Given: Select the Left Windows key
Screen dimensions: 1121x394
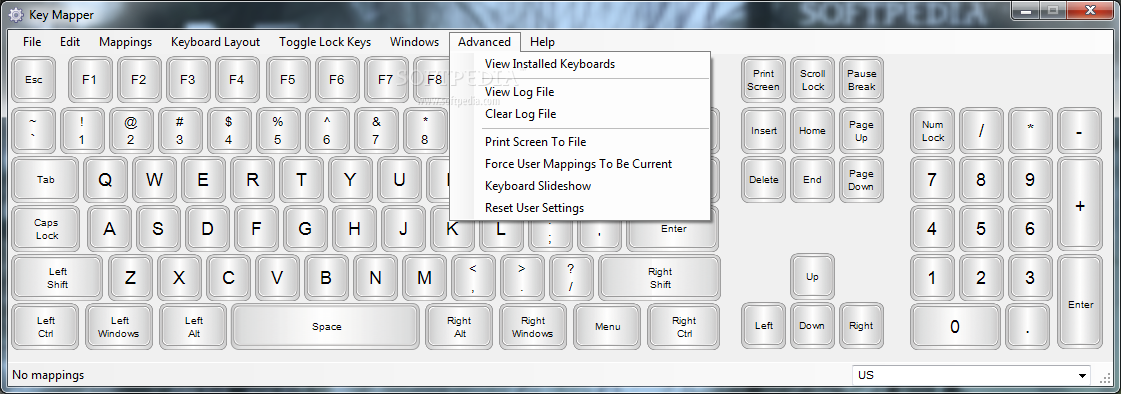Looking at the screenshot, I should 119,327.
